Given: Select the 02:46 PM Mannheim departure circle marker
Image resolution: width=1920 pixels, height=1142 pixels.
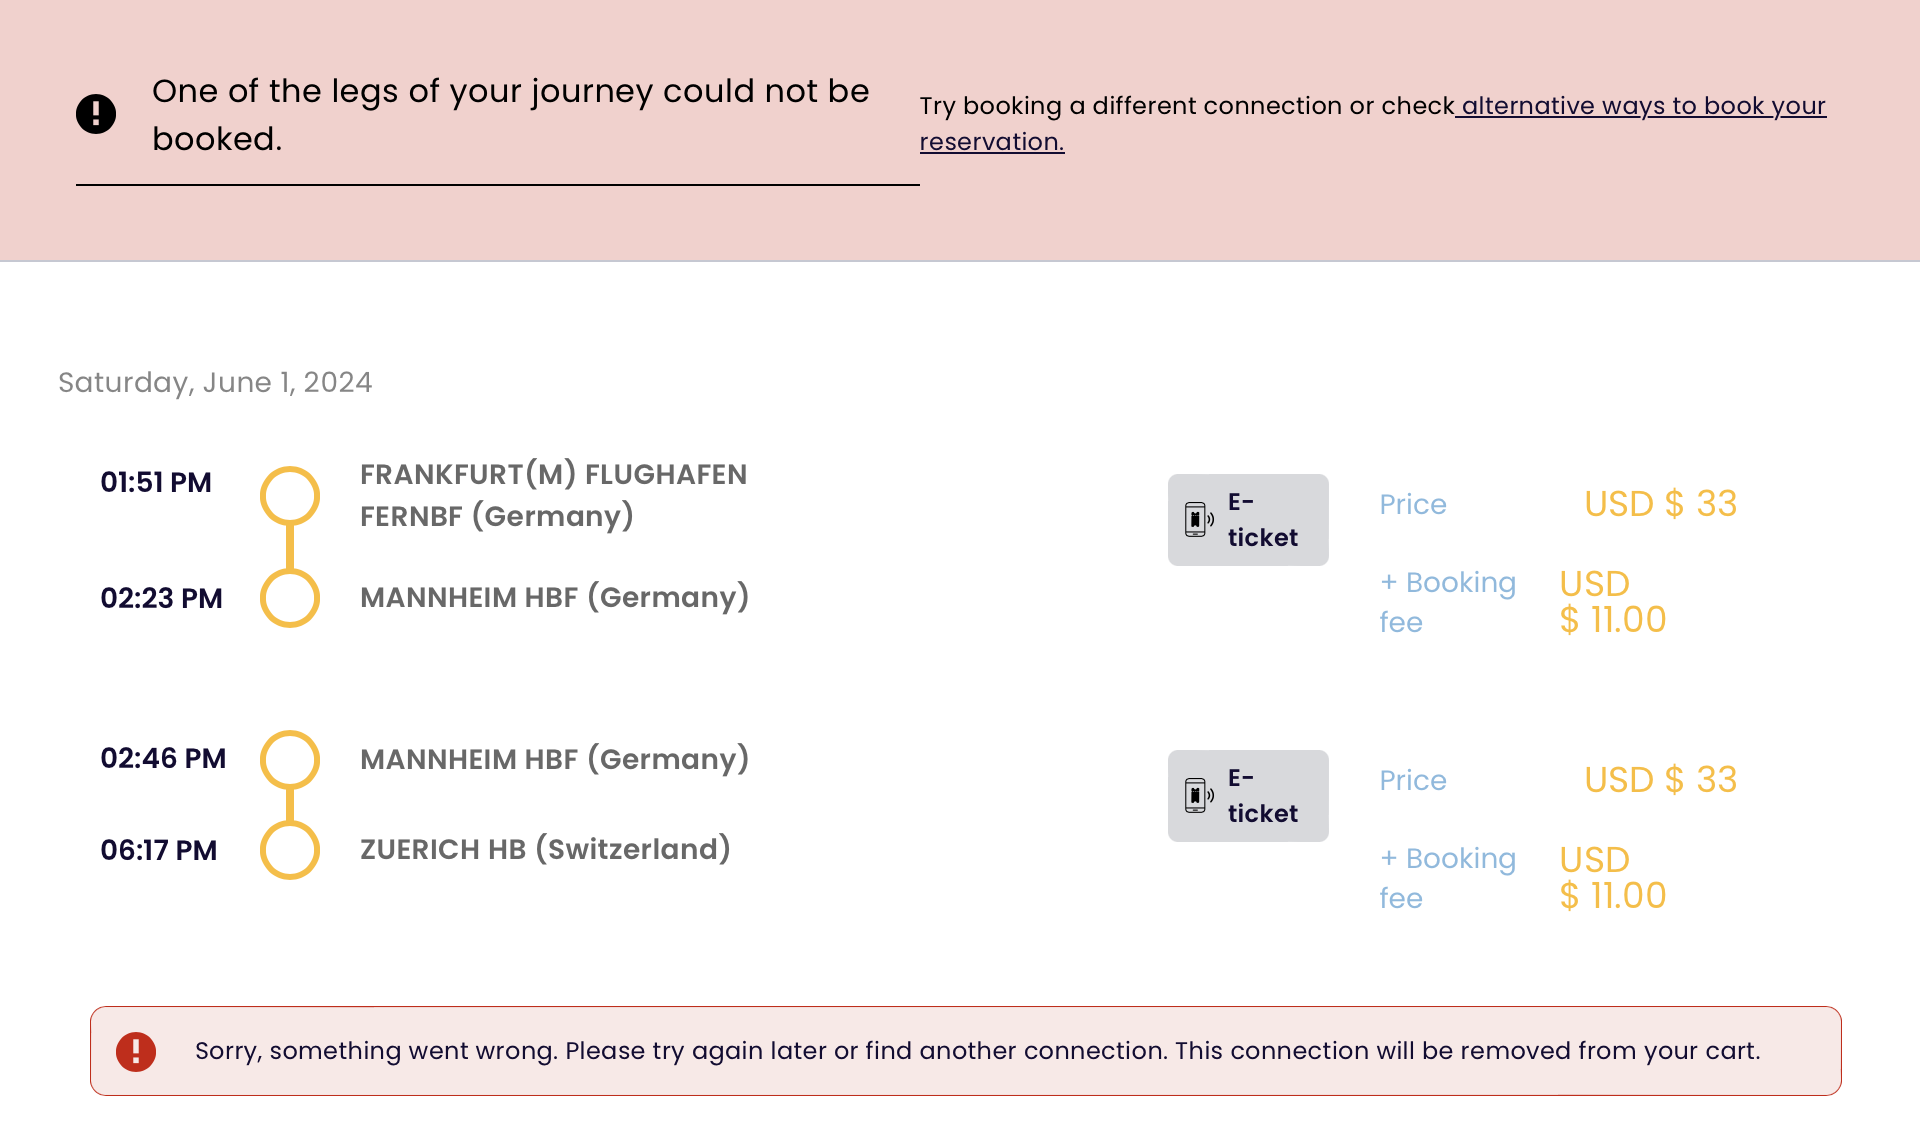Looking at the screenshot, I should tap(290, 760).
